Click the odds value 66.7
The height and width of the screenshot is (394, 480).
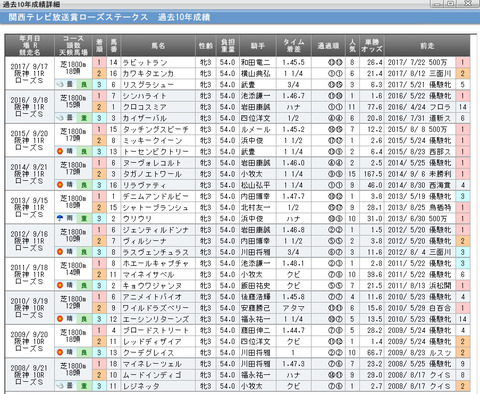coord(375,353)
